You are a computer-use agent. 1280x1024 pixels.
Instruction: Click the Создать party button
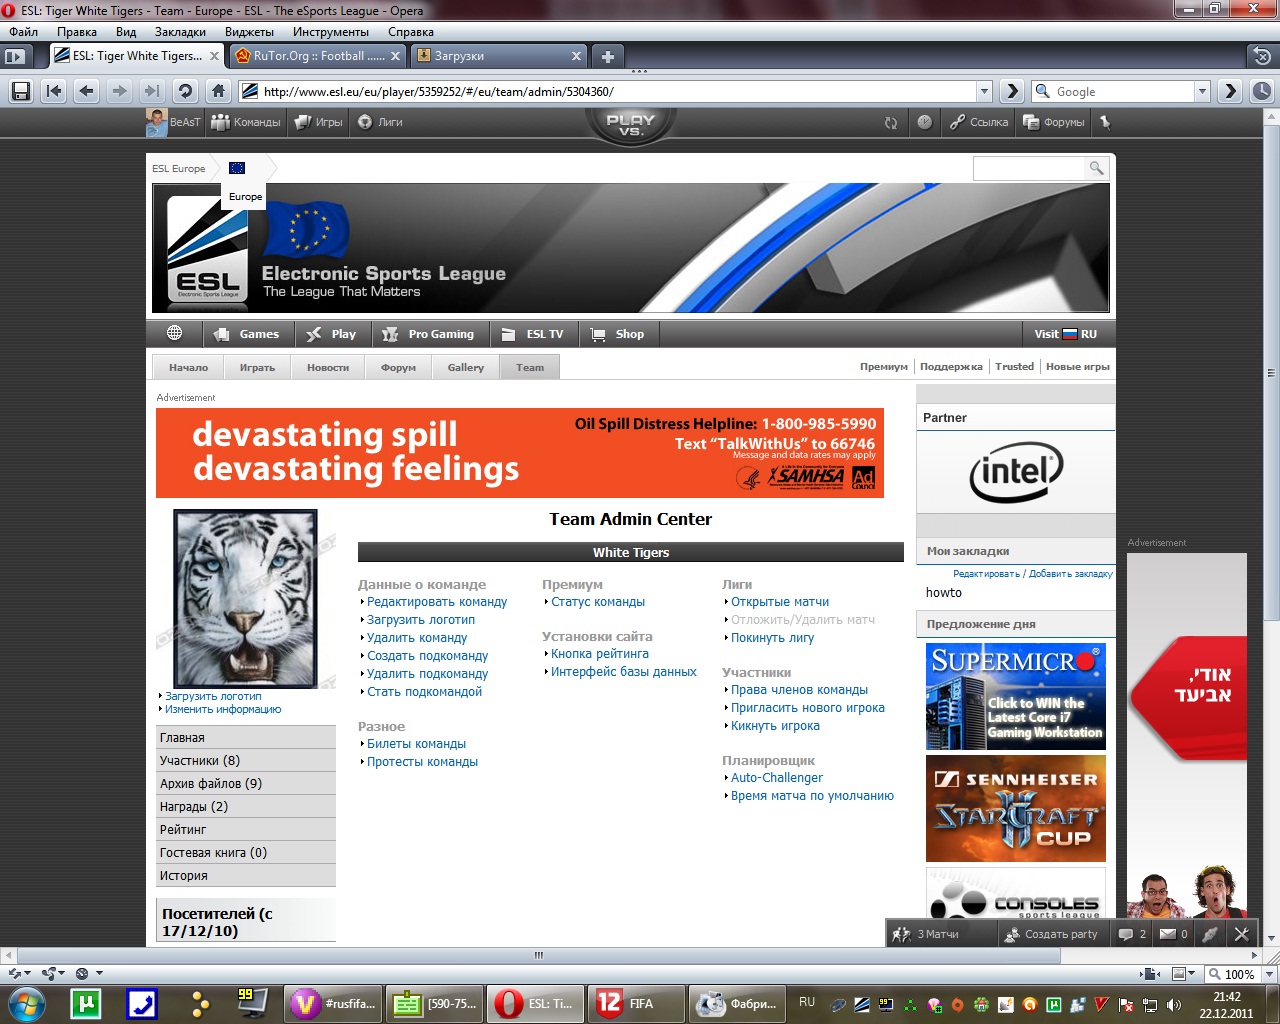click(1052, 934)
